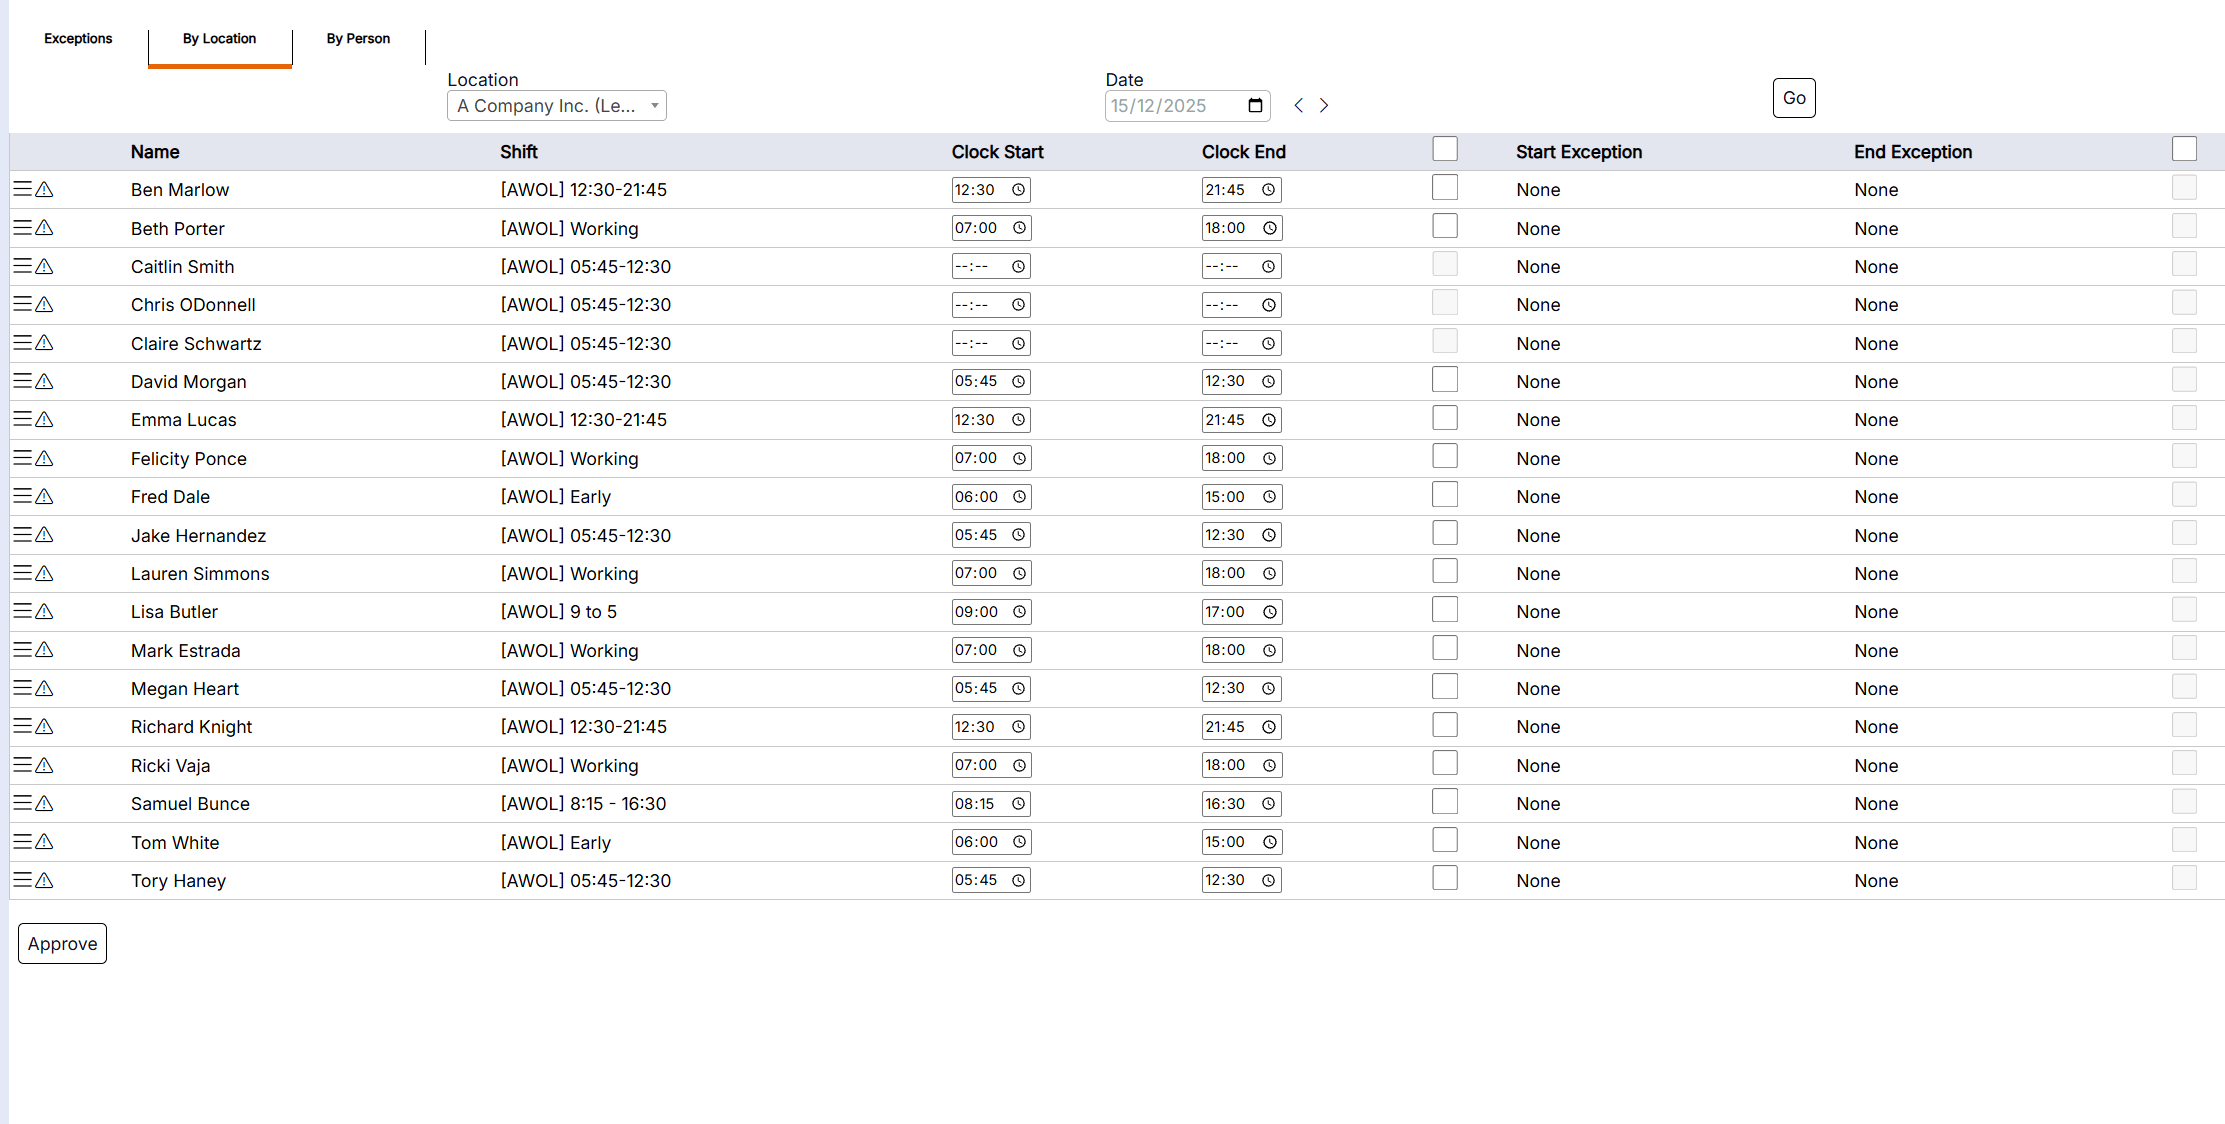2225x1124 pixels.
Task: Click the Approve button
Action: point(62,943)
